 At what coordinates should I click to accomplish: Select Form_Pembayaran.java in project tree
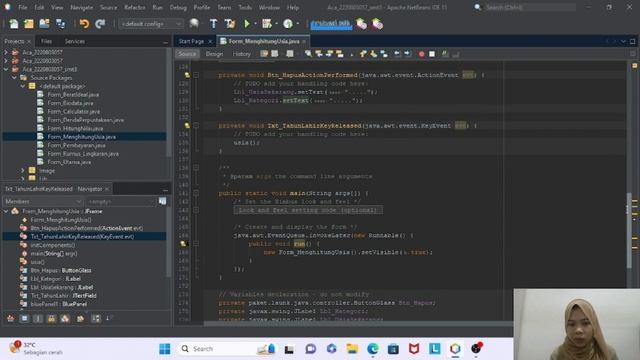pos(76,145)
